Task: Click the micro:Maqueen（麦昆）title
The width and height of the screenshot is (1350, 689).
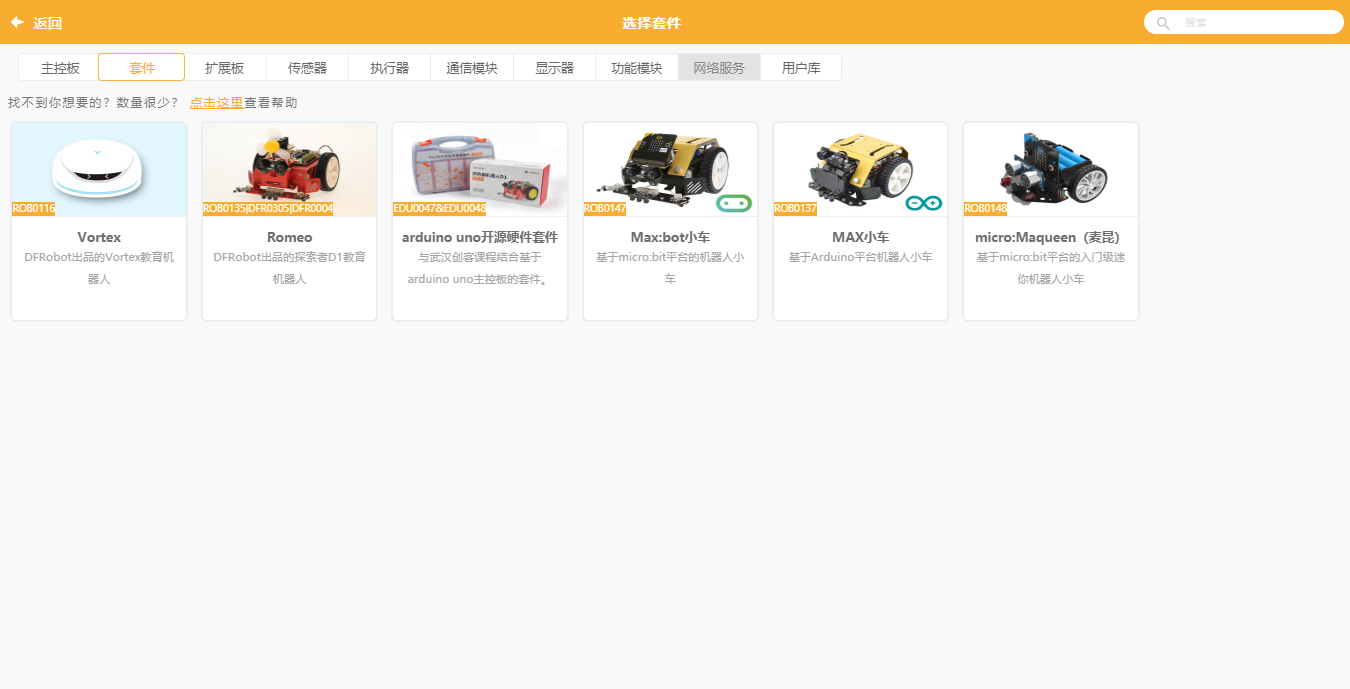Action: coord(1051,237)
